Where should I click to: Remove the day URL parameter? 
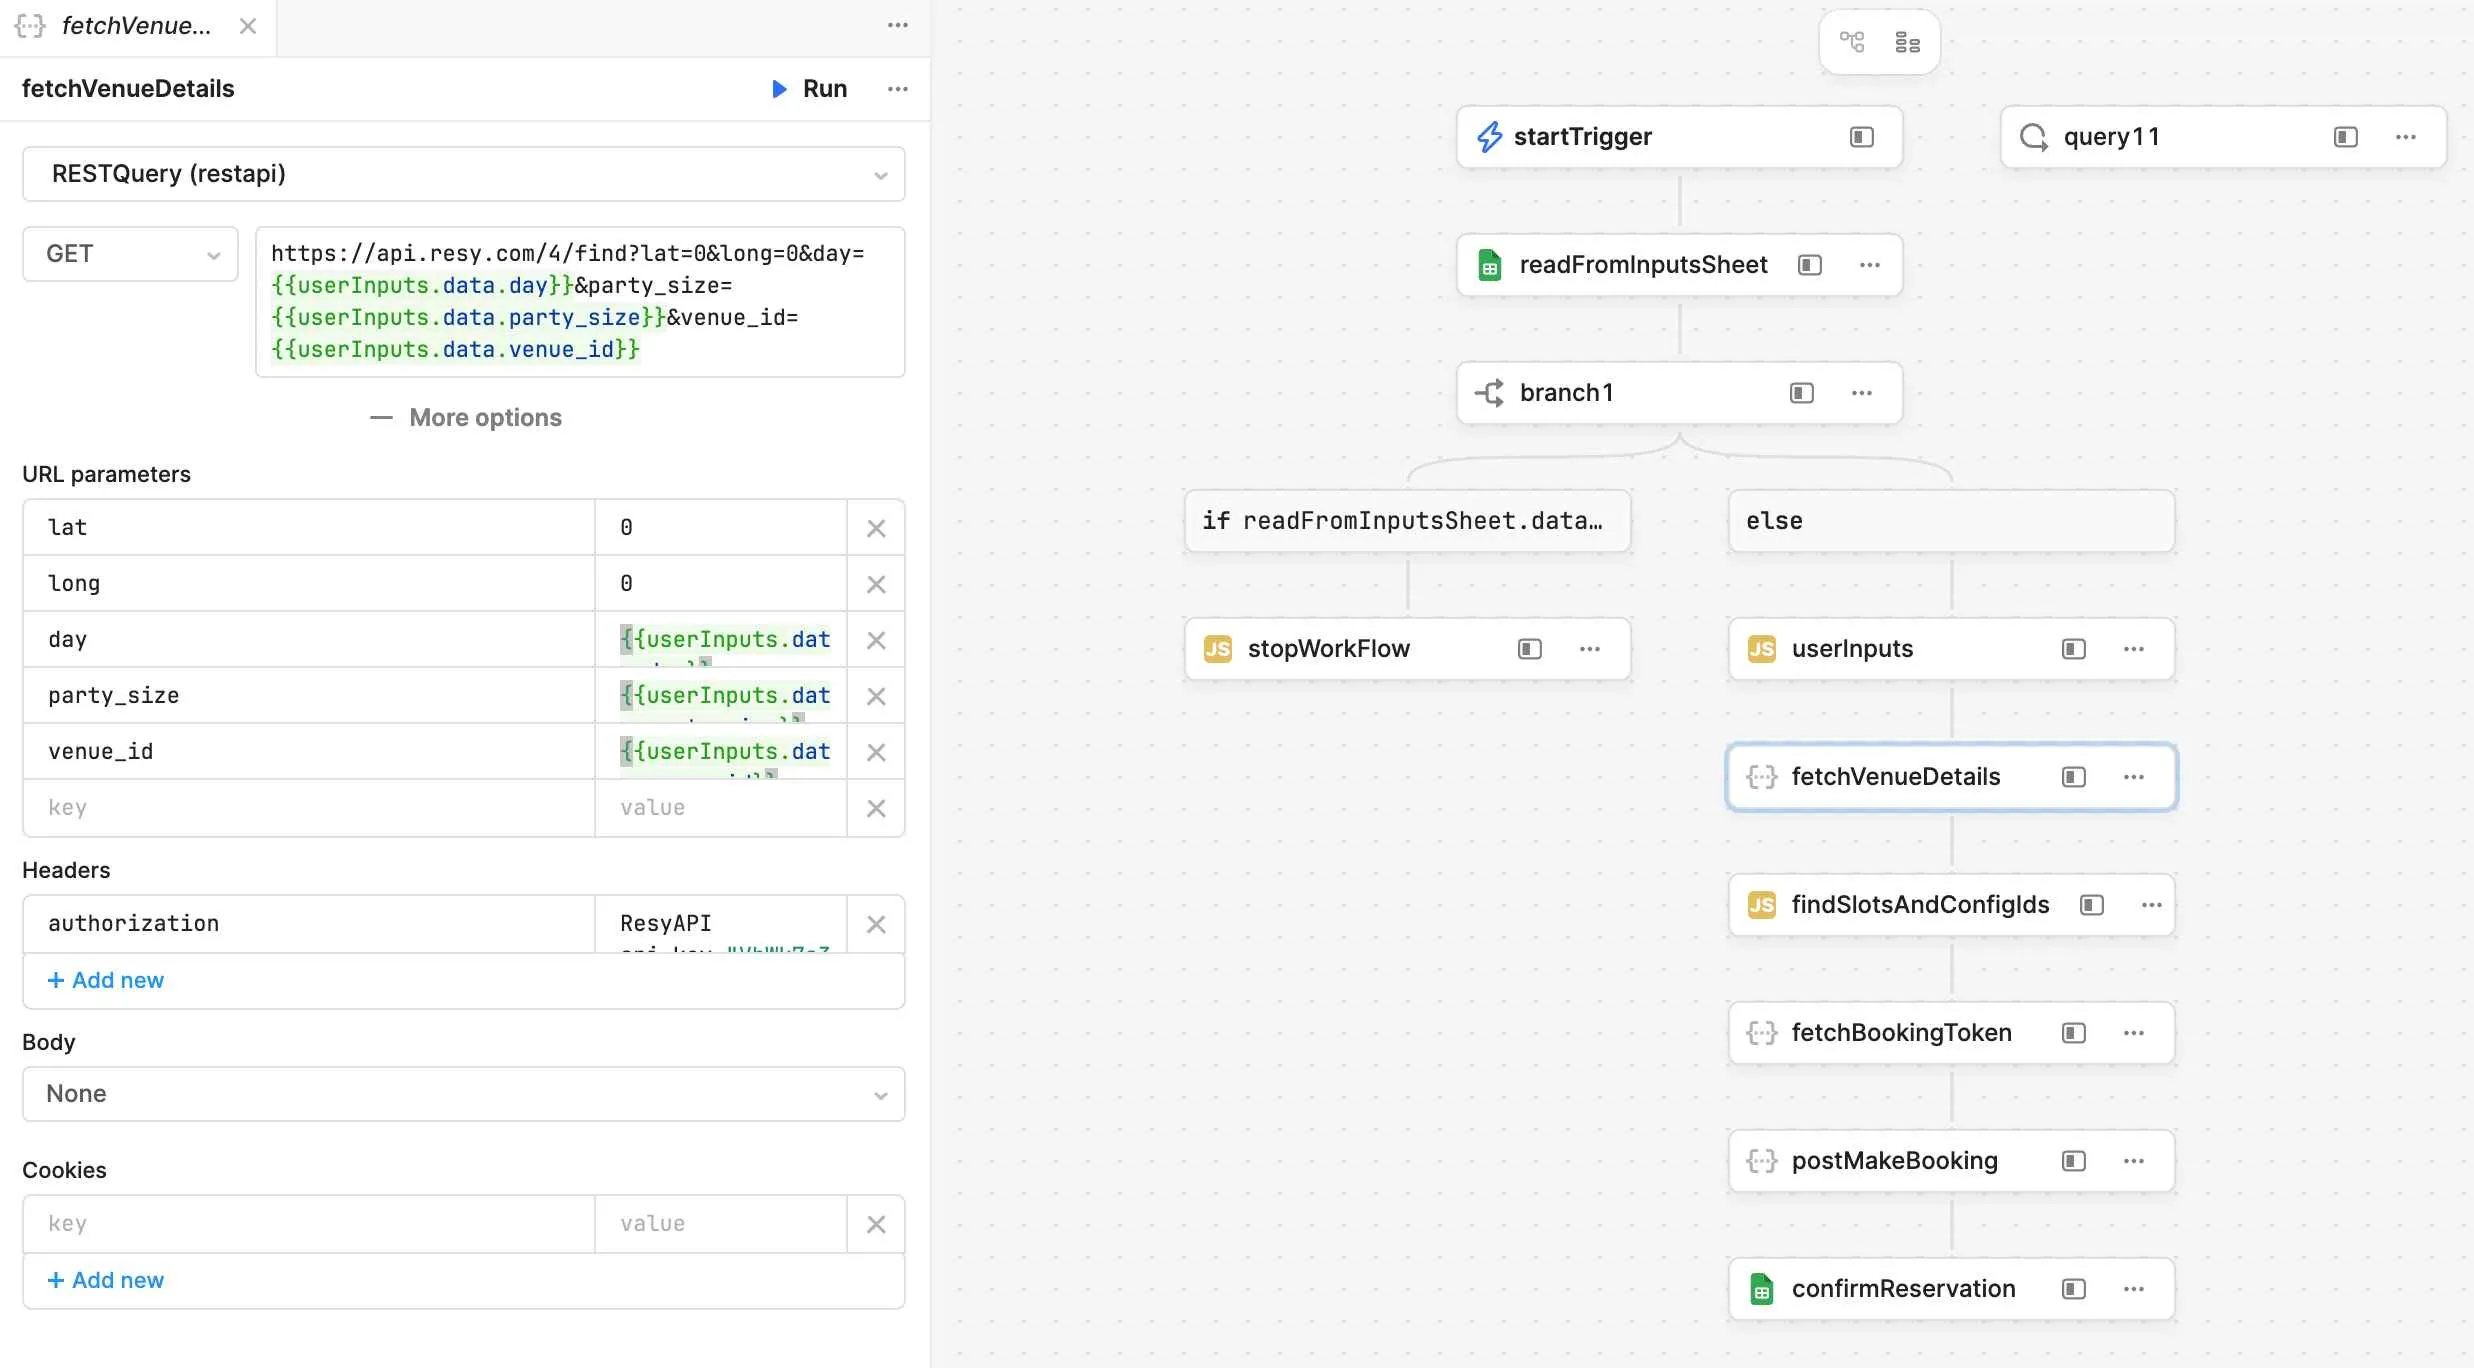[x=876, y=640]
